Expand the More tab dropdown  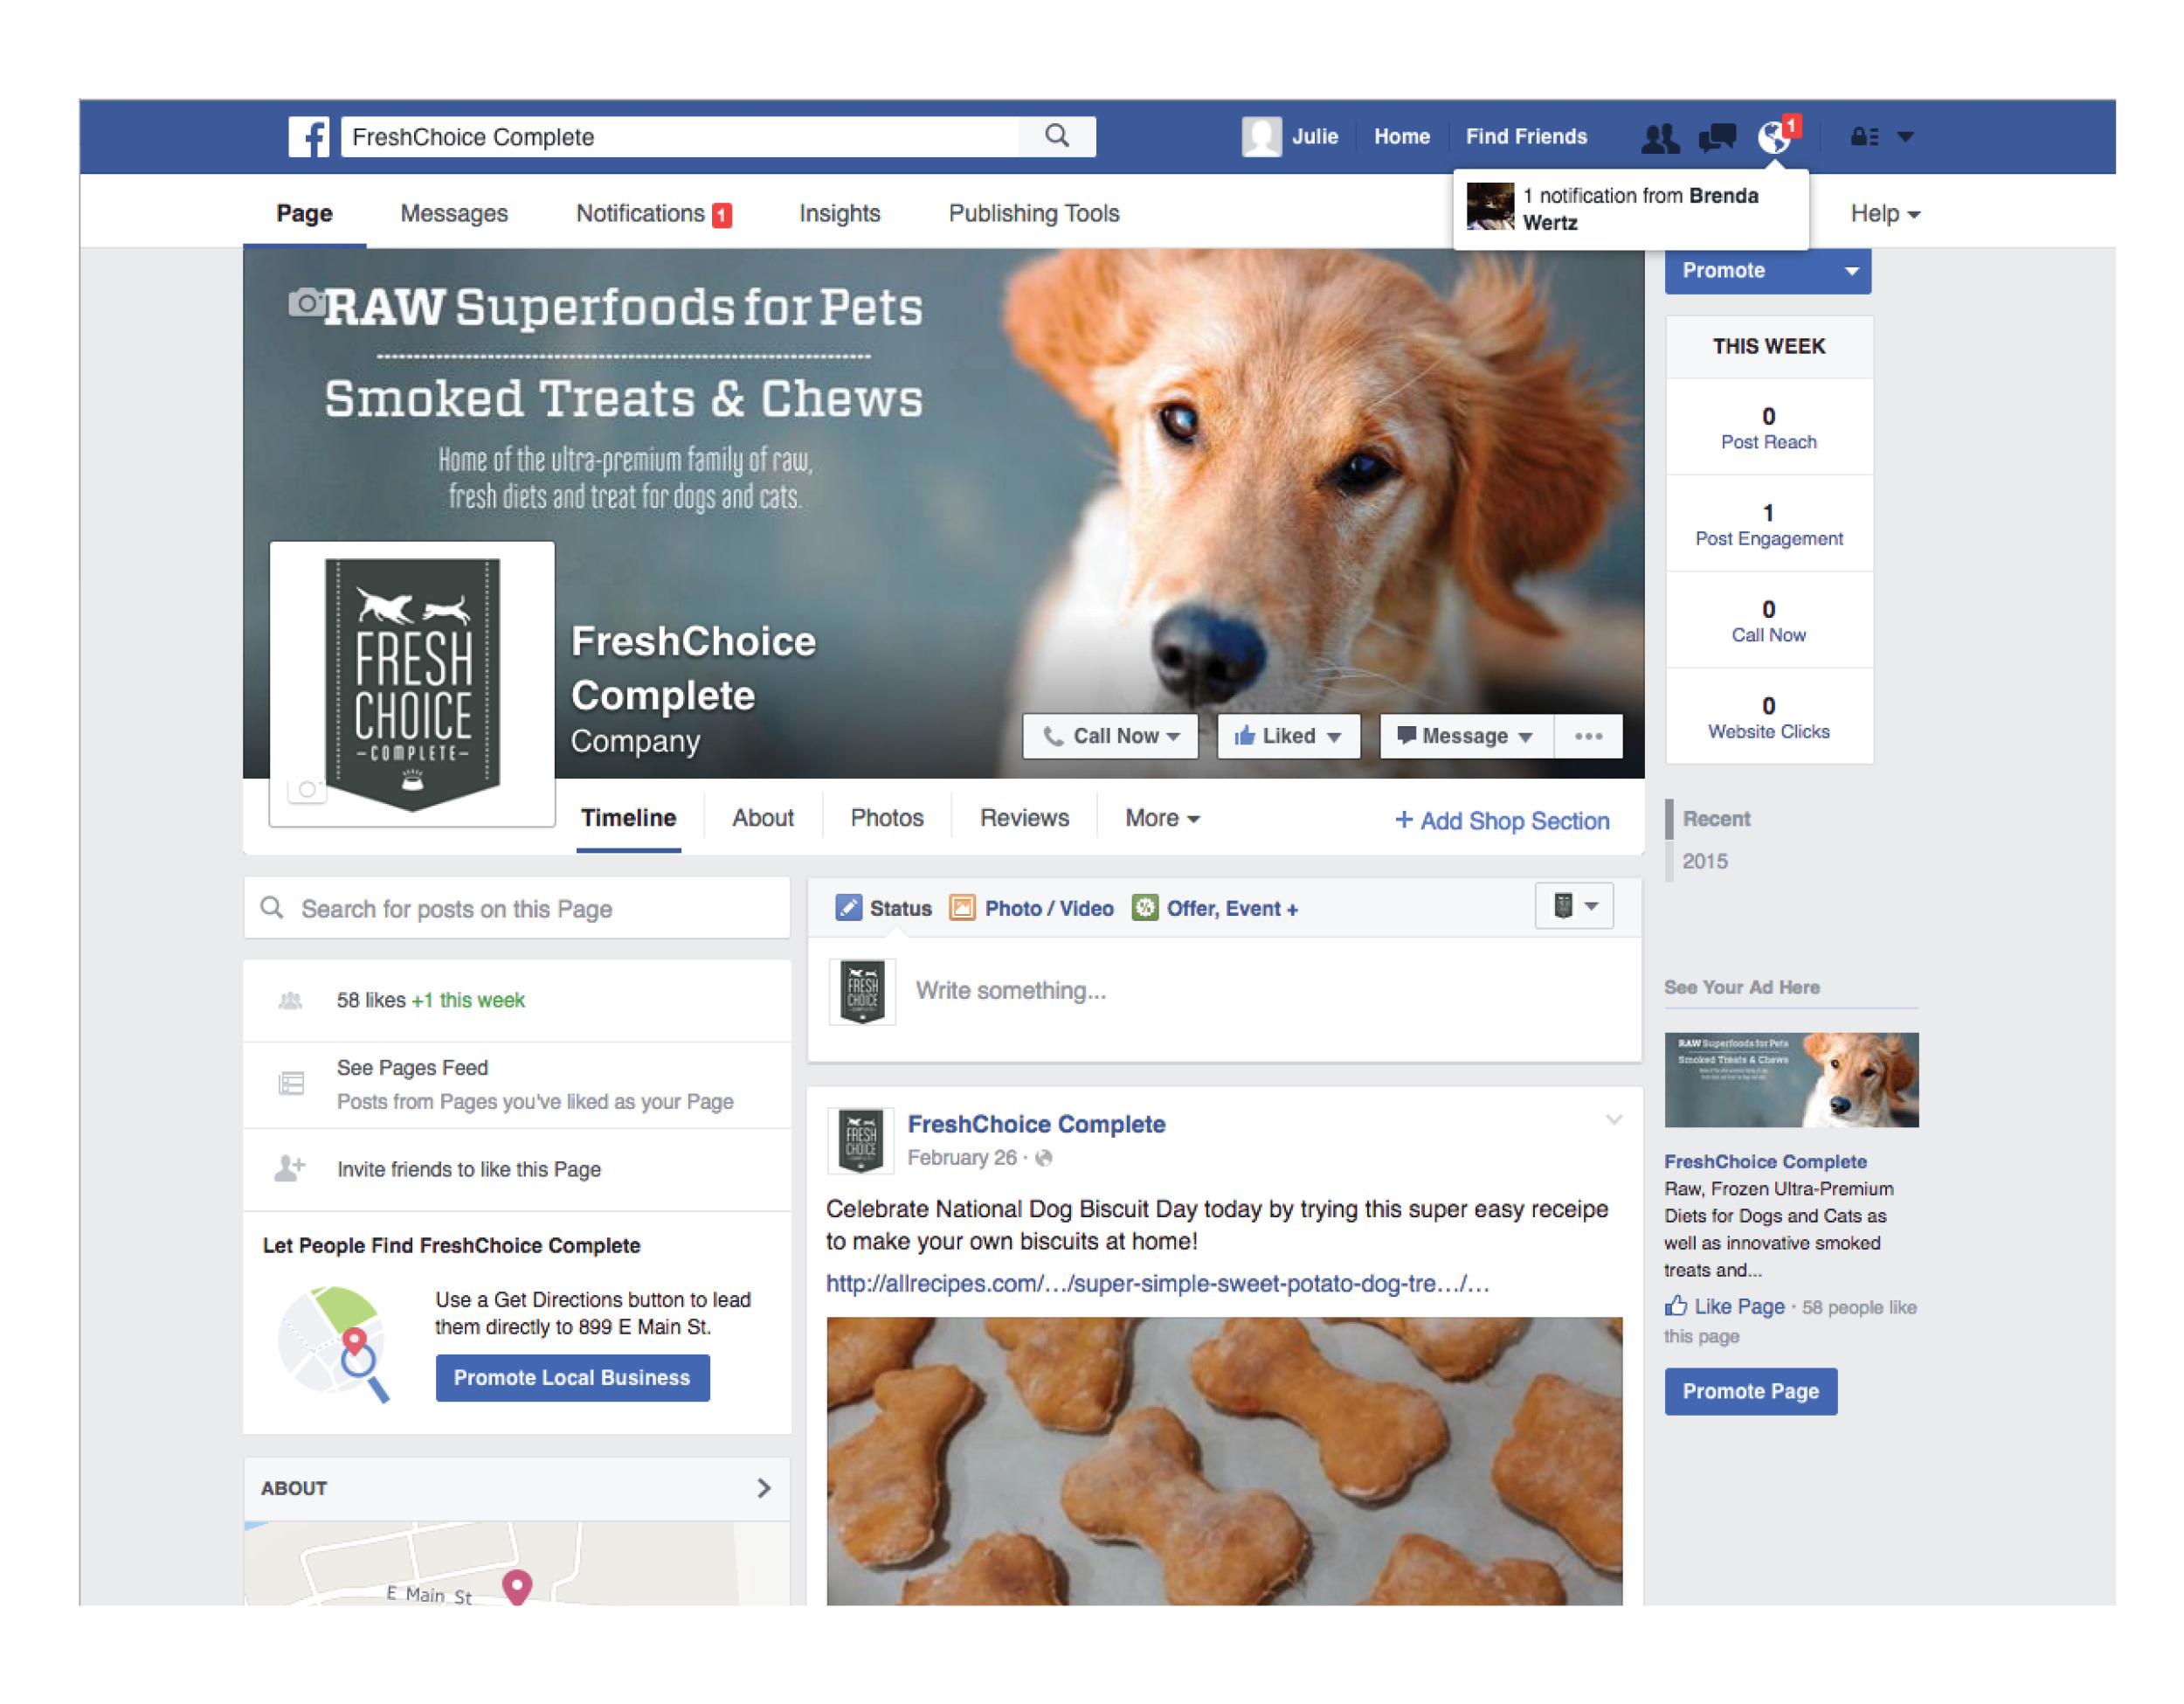point(1162,819)
